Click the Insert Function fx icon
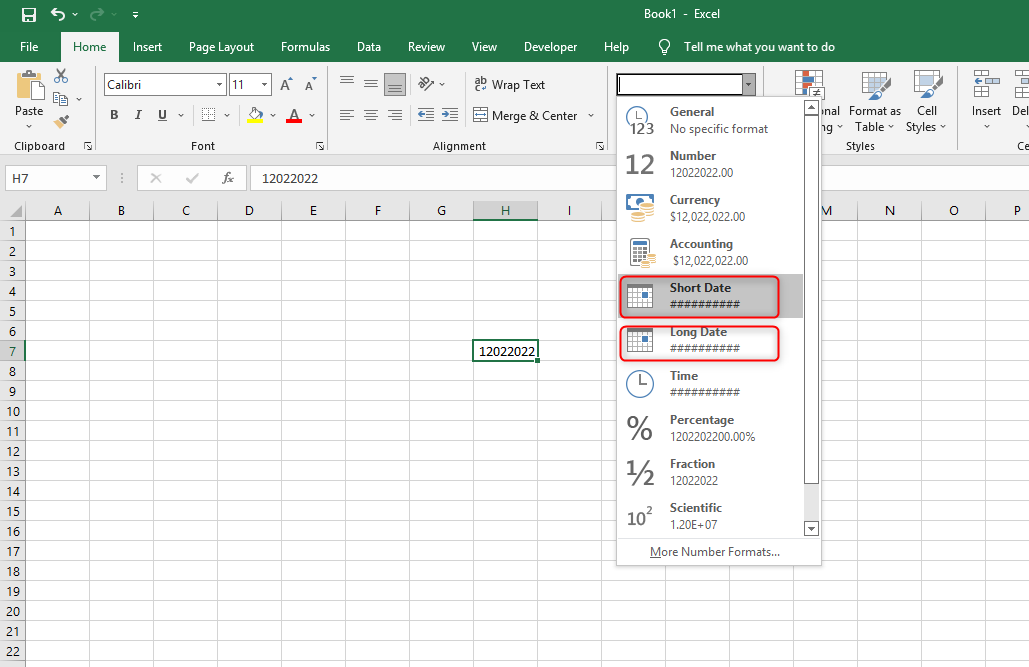The image size is (1029, 667). coord(228,178)
